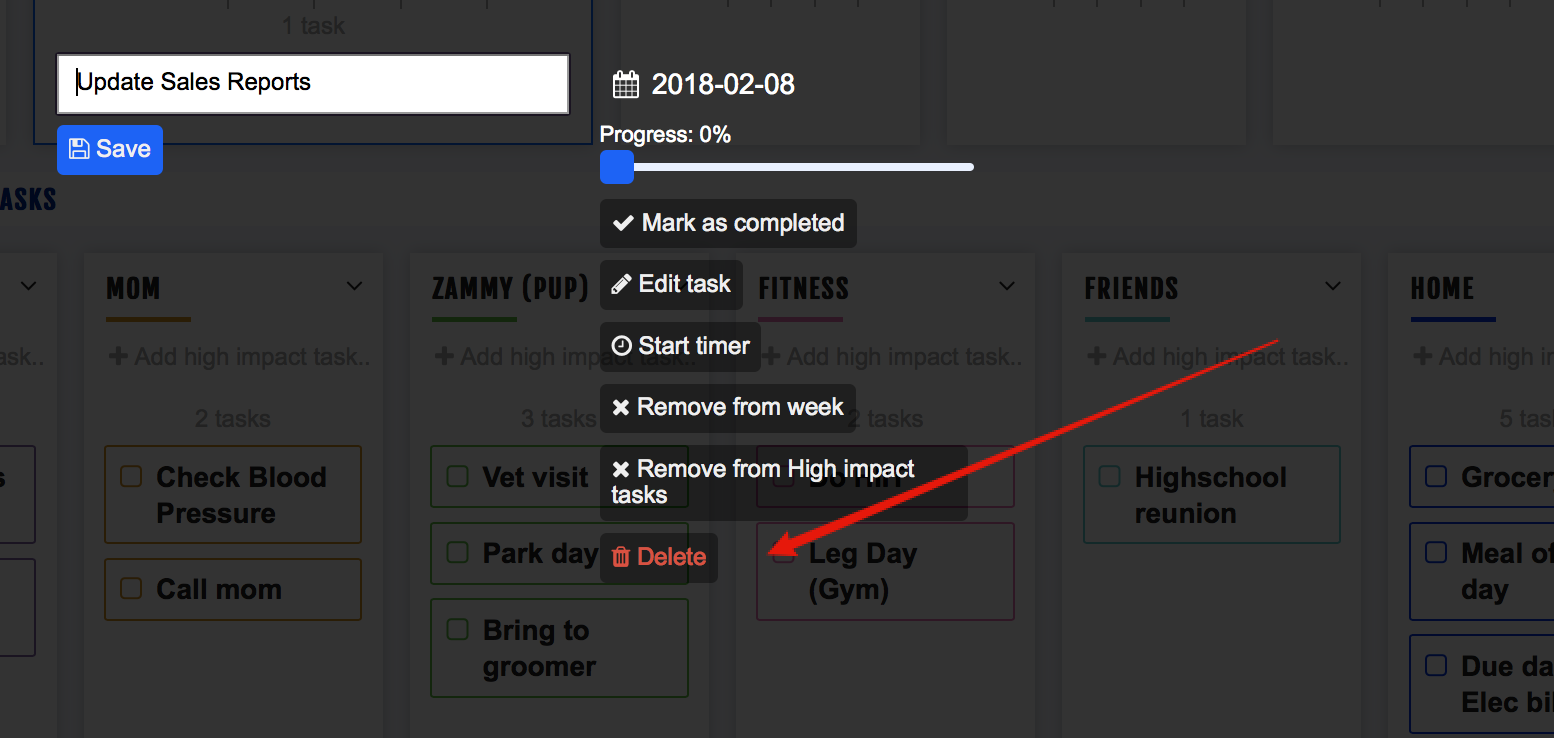Choose Remove from High impact tasks
This screenshot has height=738, width=1554.
tap(784, 482)
